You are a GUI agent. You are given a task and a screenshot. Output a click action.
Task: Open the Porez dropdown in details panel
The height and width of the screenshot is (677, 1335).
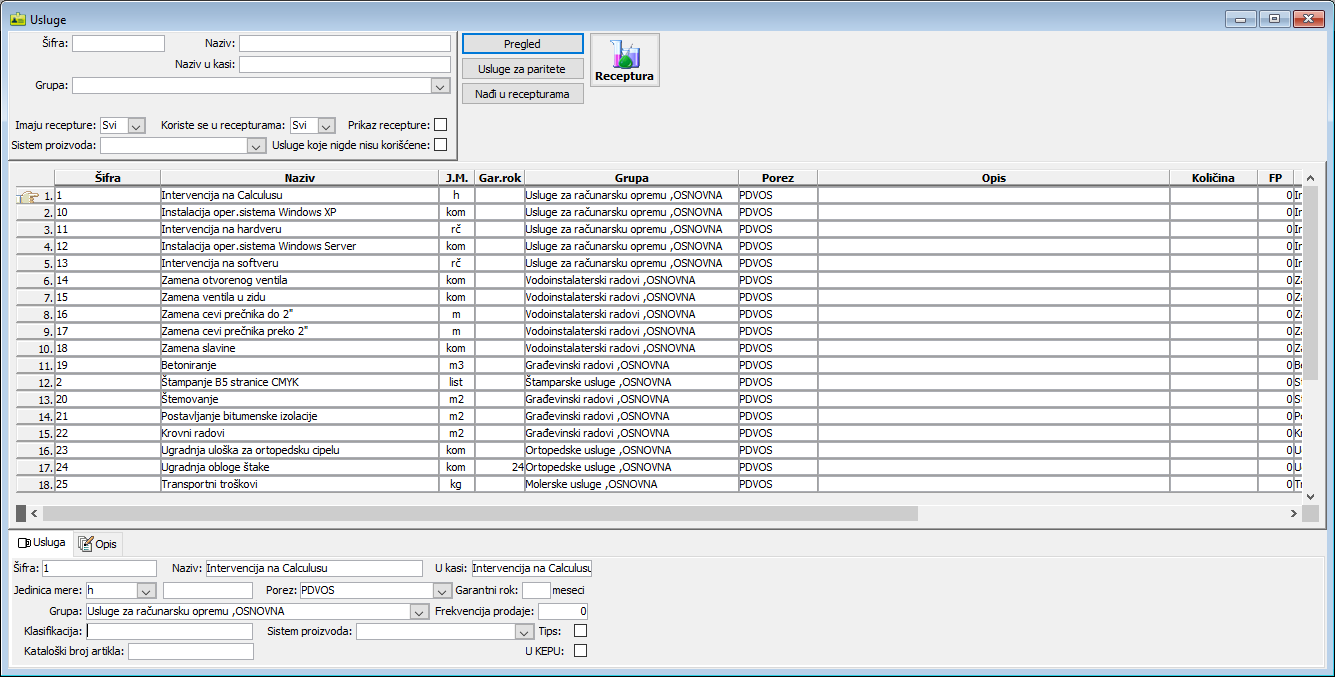click(x=441, y=590)
